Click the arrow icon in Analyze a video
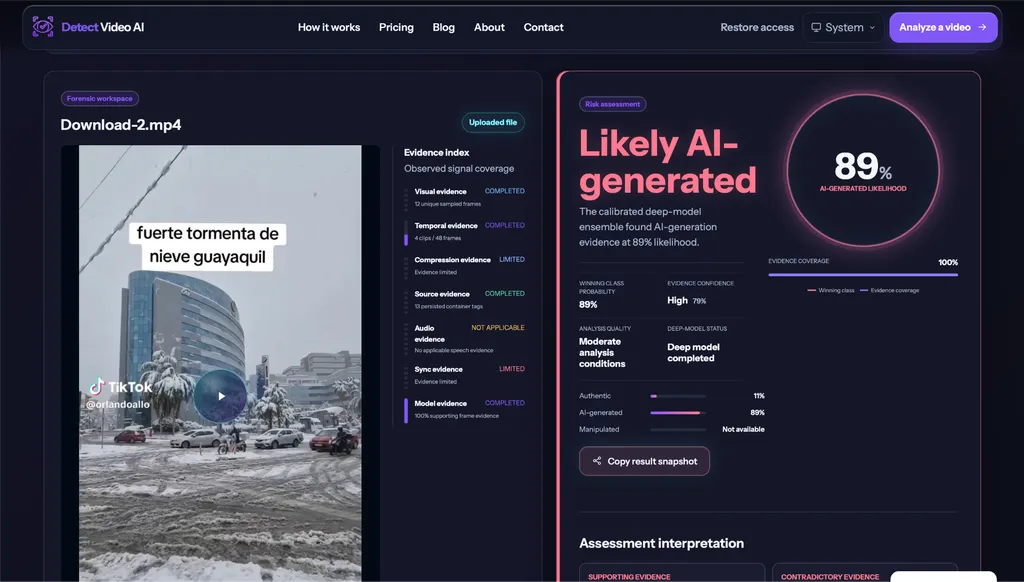Image resolution: width=1024 pixels, height=582 pixels. [x=982, y=27]
